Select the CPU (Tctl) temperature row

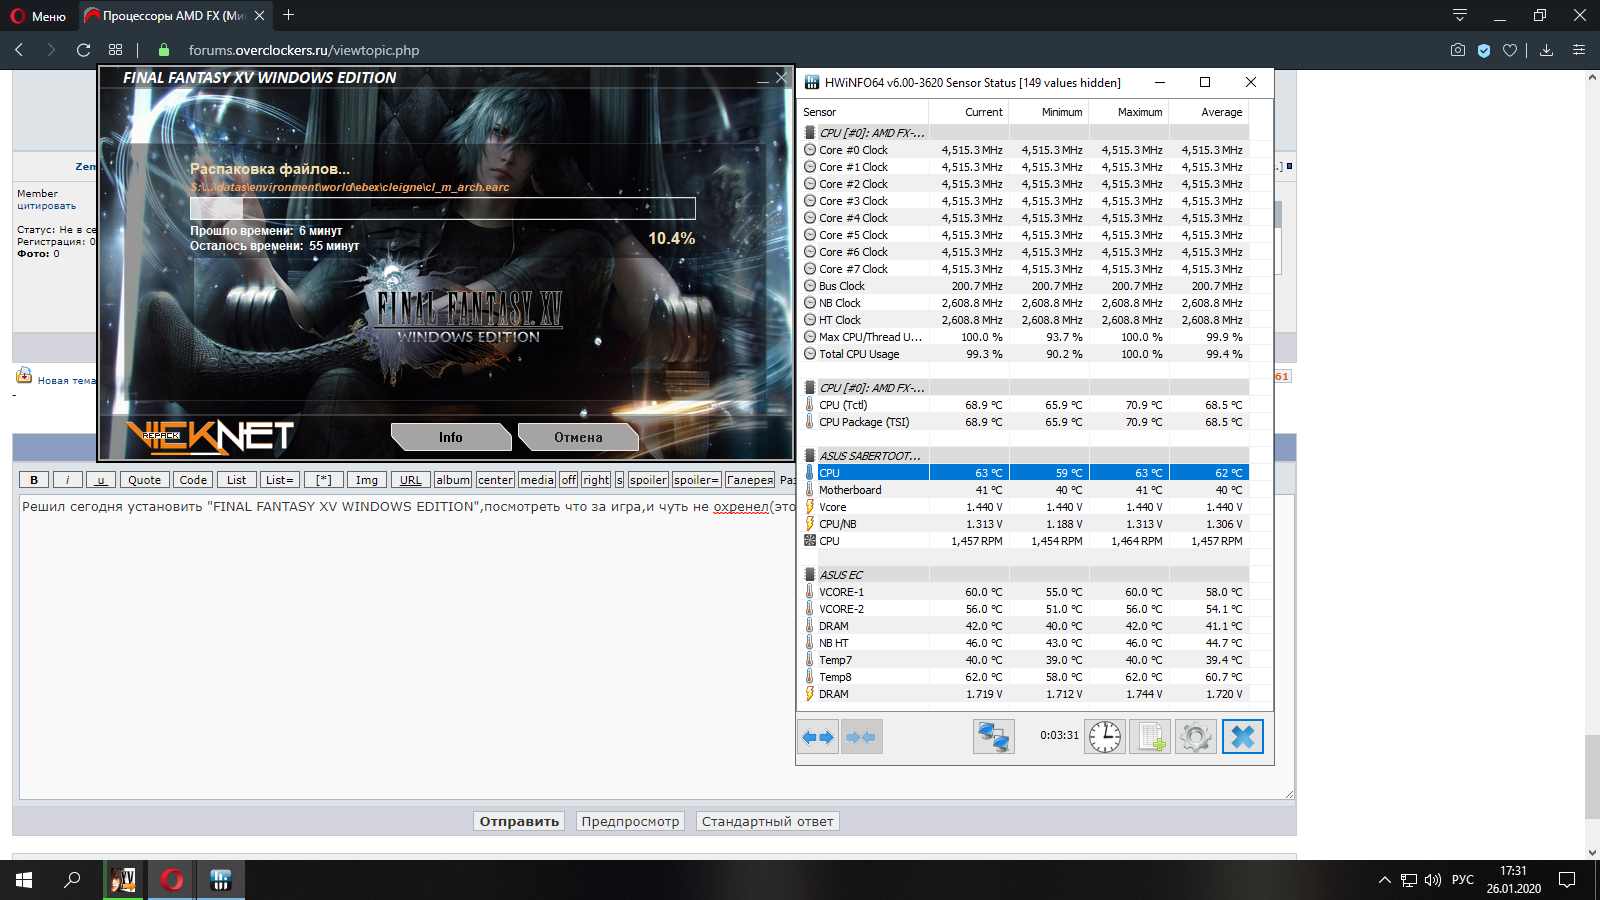(1024, 405)
